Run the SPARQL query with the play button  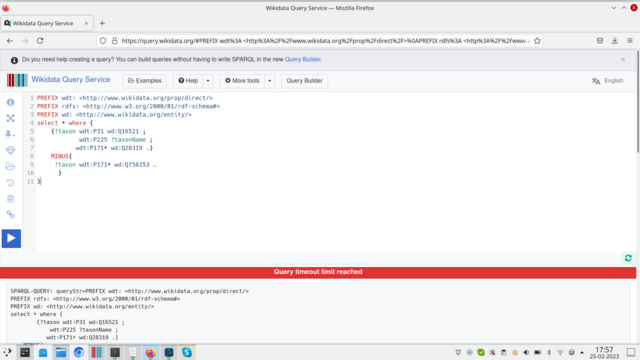pos(11,238)
